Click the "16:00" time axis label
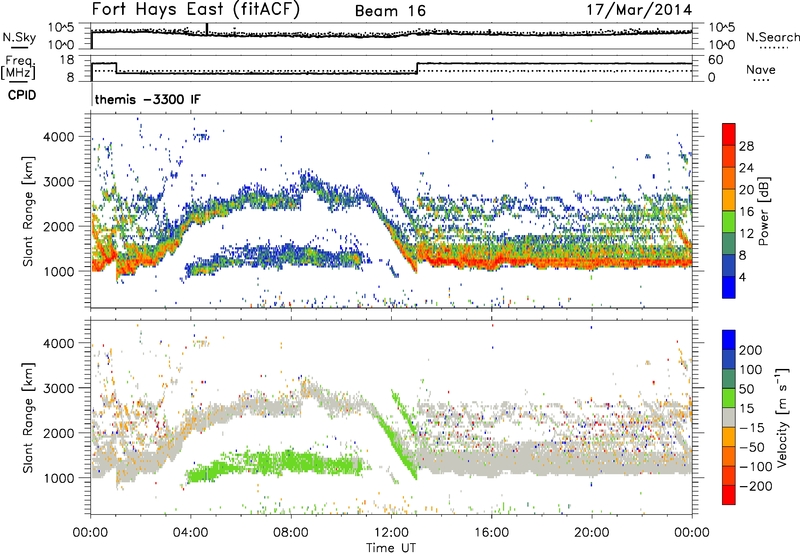 (491, 533)
